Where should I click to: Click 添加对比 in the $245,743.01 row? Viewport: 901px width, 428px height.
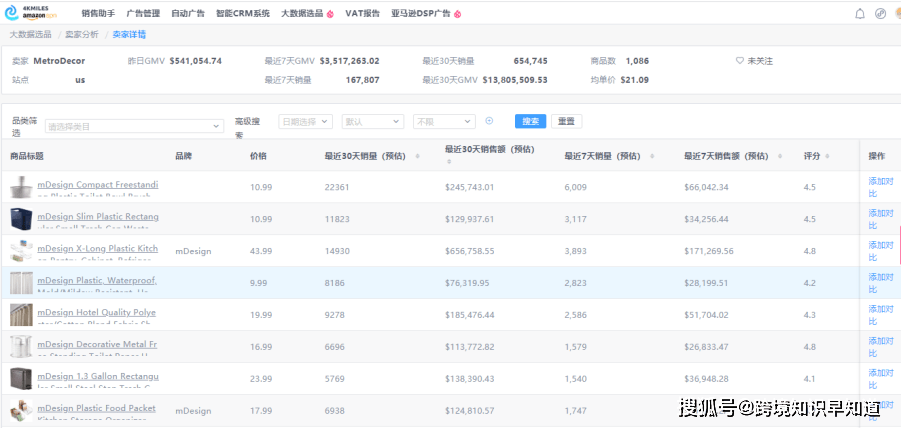coord(881,187)
